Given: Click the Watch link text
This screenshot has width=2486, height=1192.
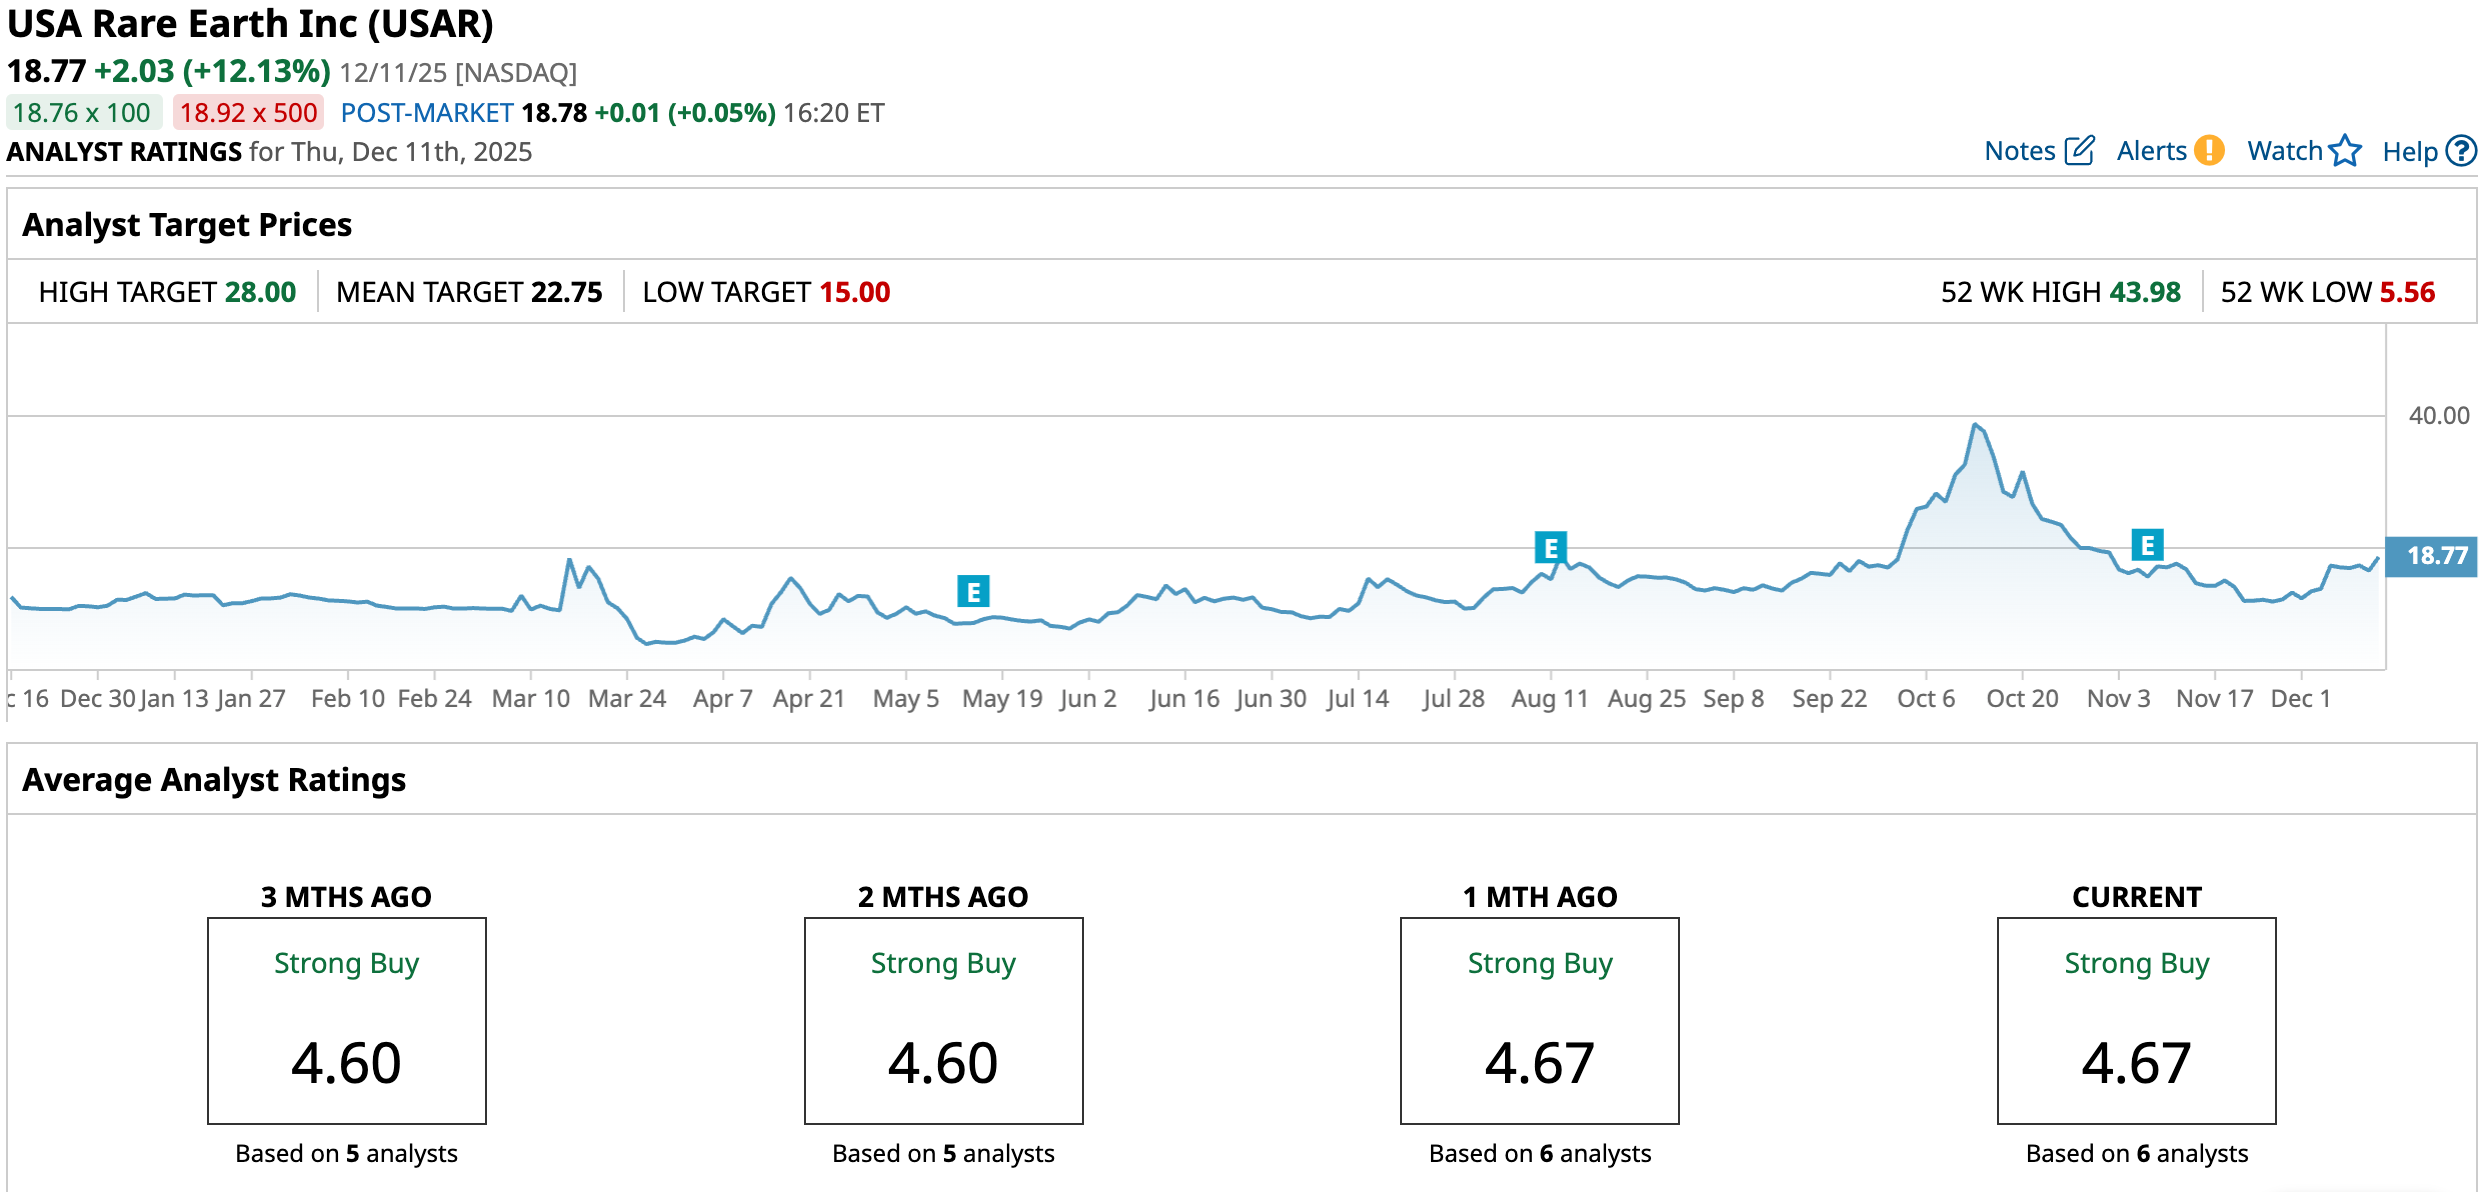Looking at the screenshot, I should click(x=2284, y=151).
